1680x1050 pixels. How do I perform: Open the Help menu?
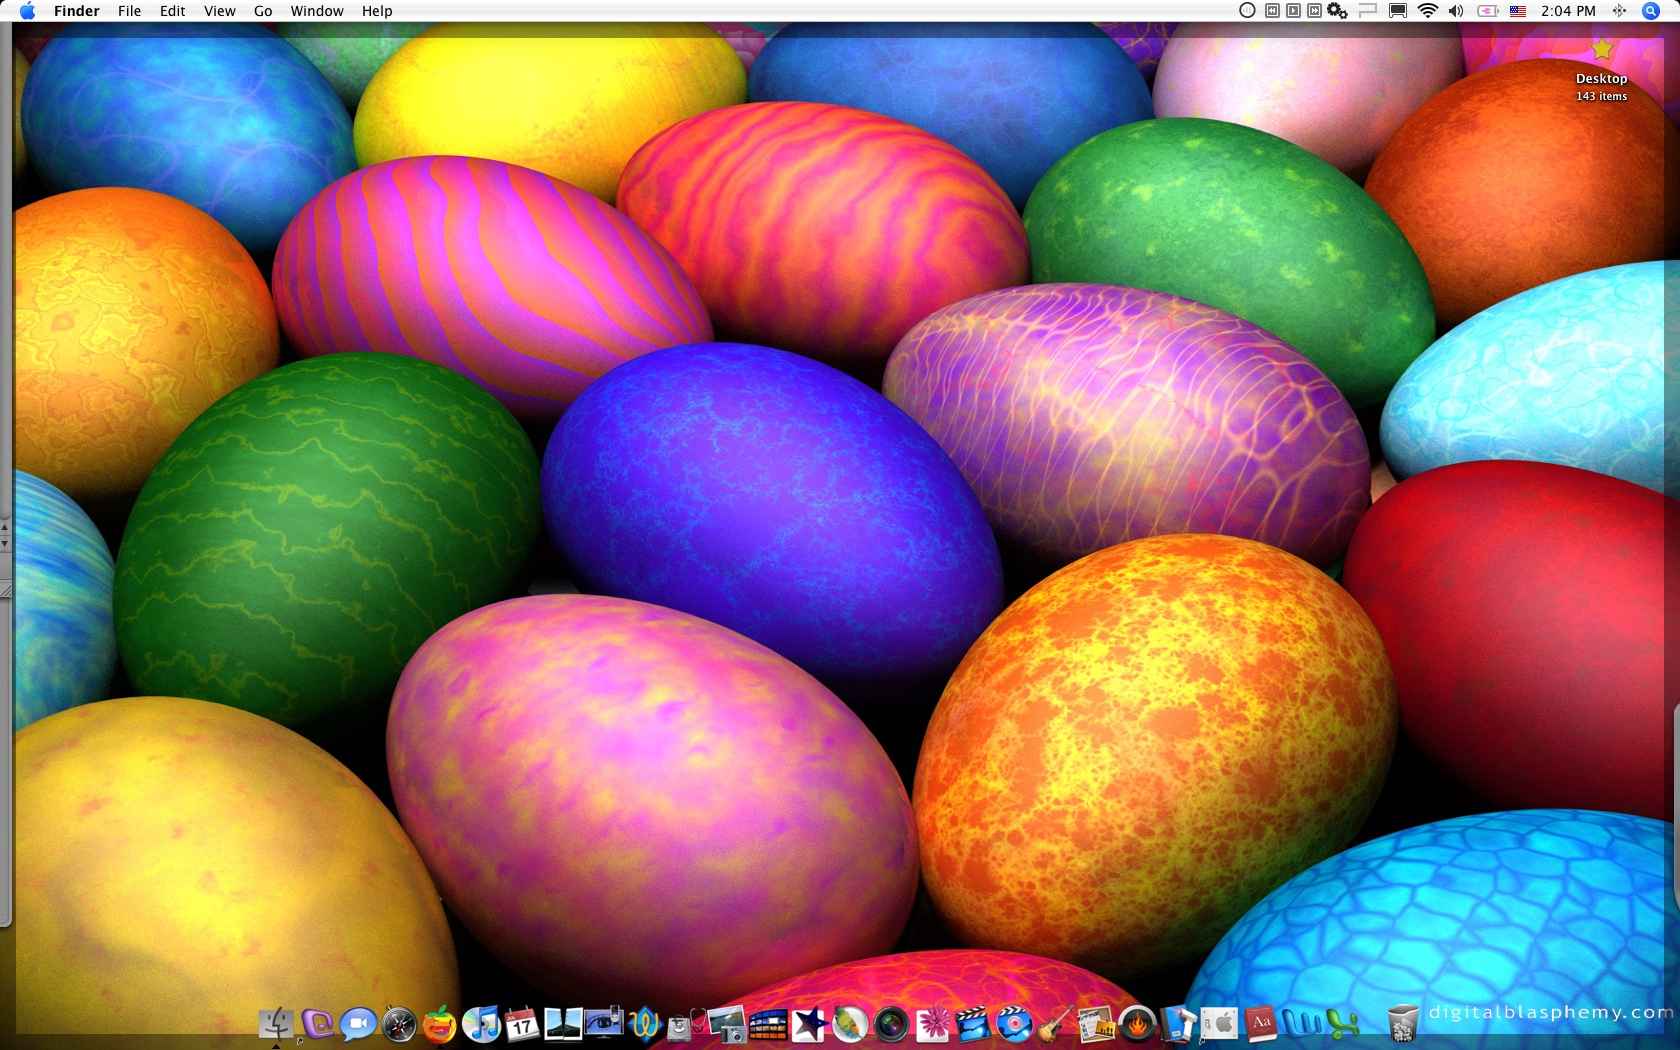point(377,11)
